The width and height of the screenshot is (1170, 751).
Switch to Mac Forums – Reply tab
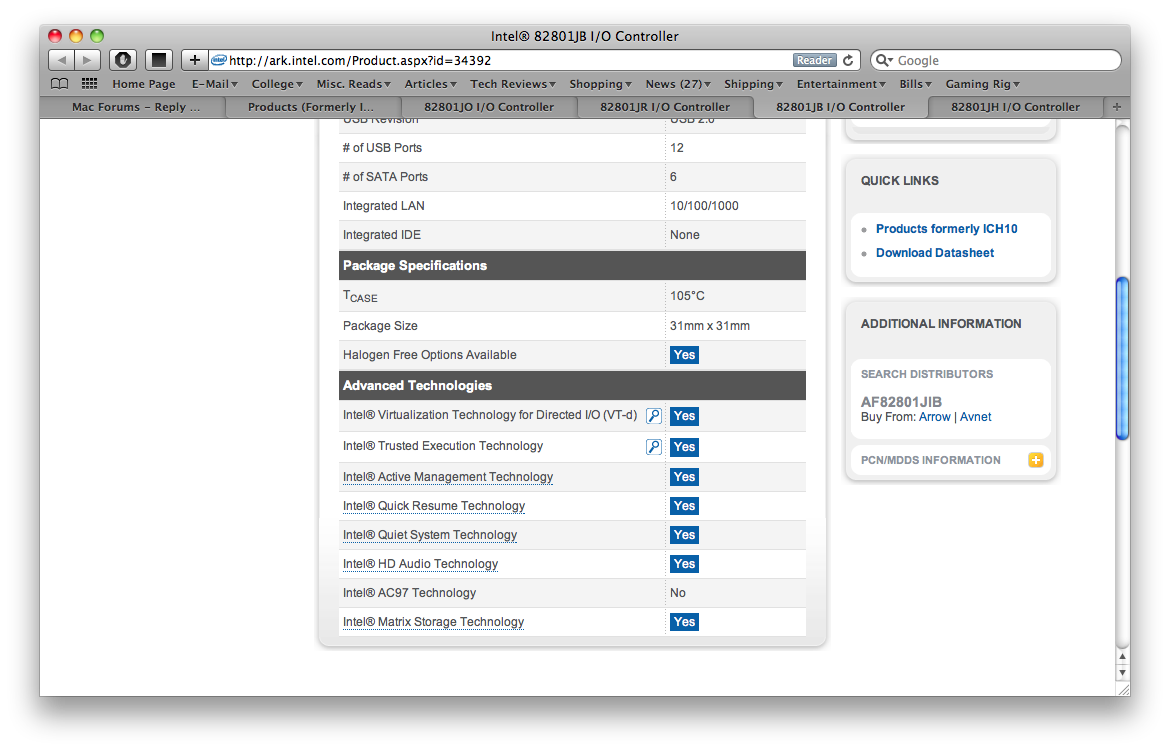(135, 107)
